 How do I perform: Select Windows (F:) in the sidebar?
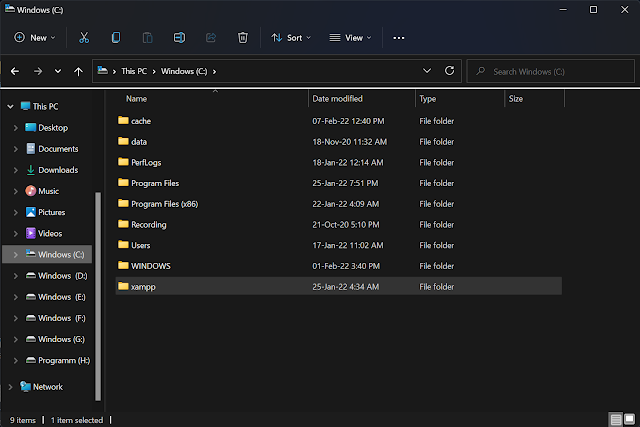62,318
